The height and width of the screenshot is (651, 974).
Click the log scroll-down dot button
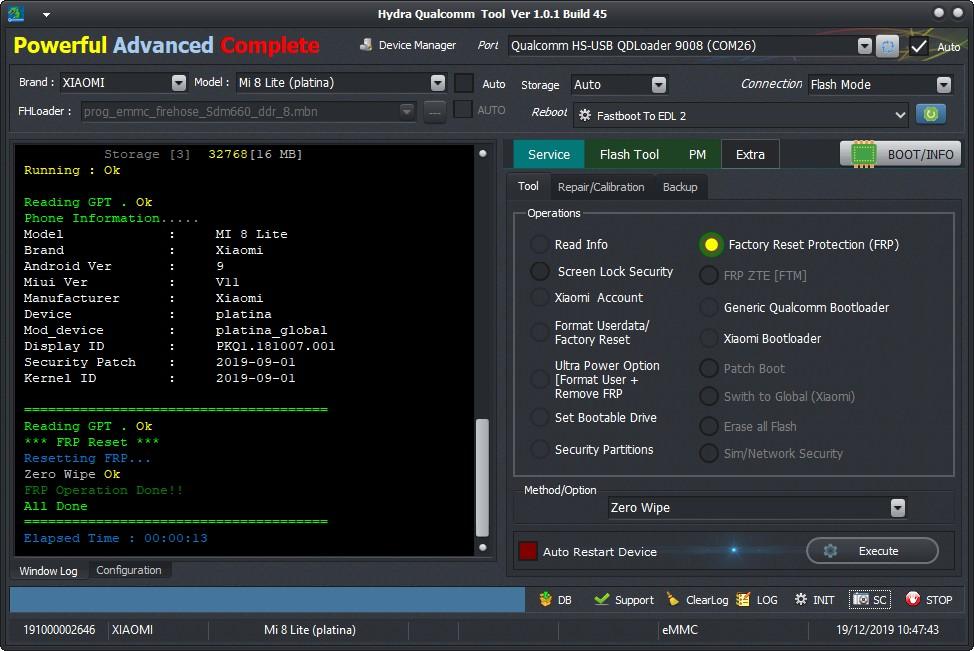pos(483,547)
